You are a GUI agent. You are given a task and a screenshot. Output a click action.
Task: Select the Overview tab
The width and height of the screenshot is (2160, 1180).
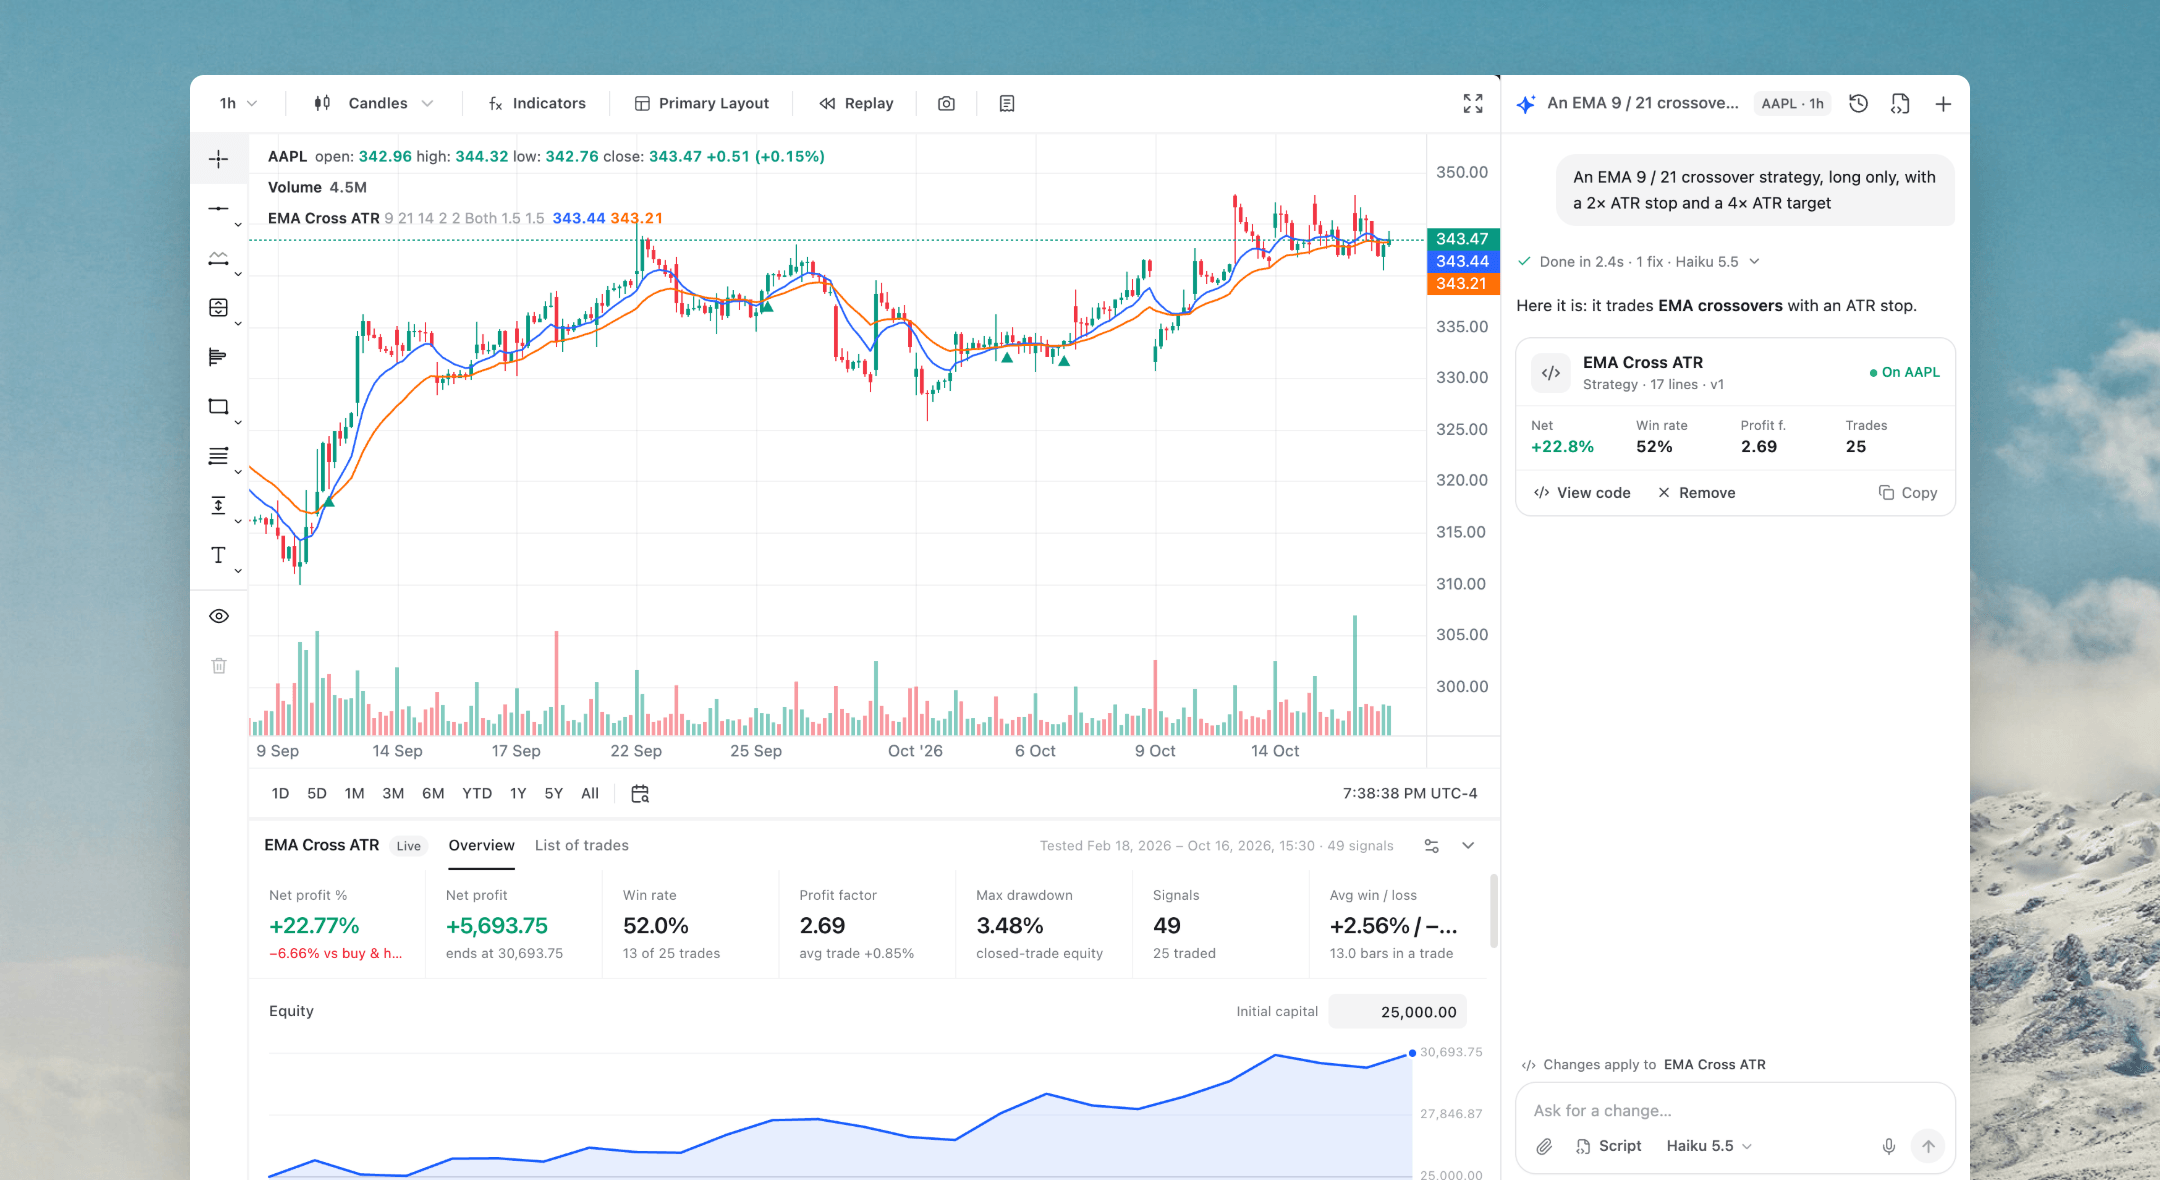tap(482, 845)
